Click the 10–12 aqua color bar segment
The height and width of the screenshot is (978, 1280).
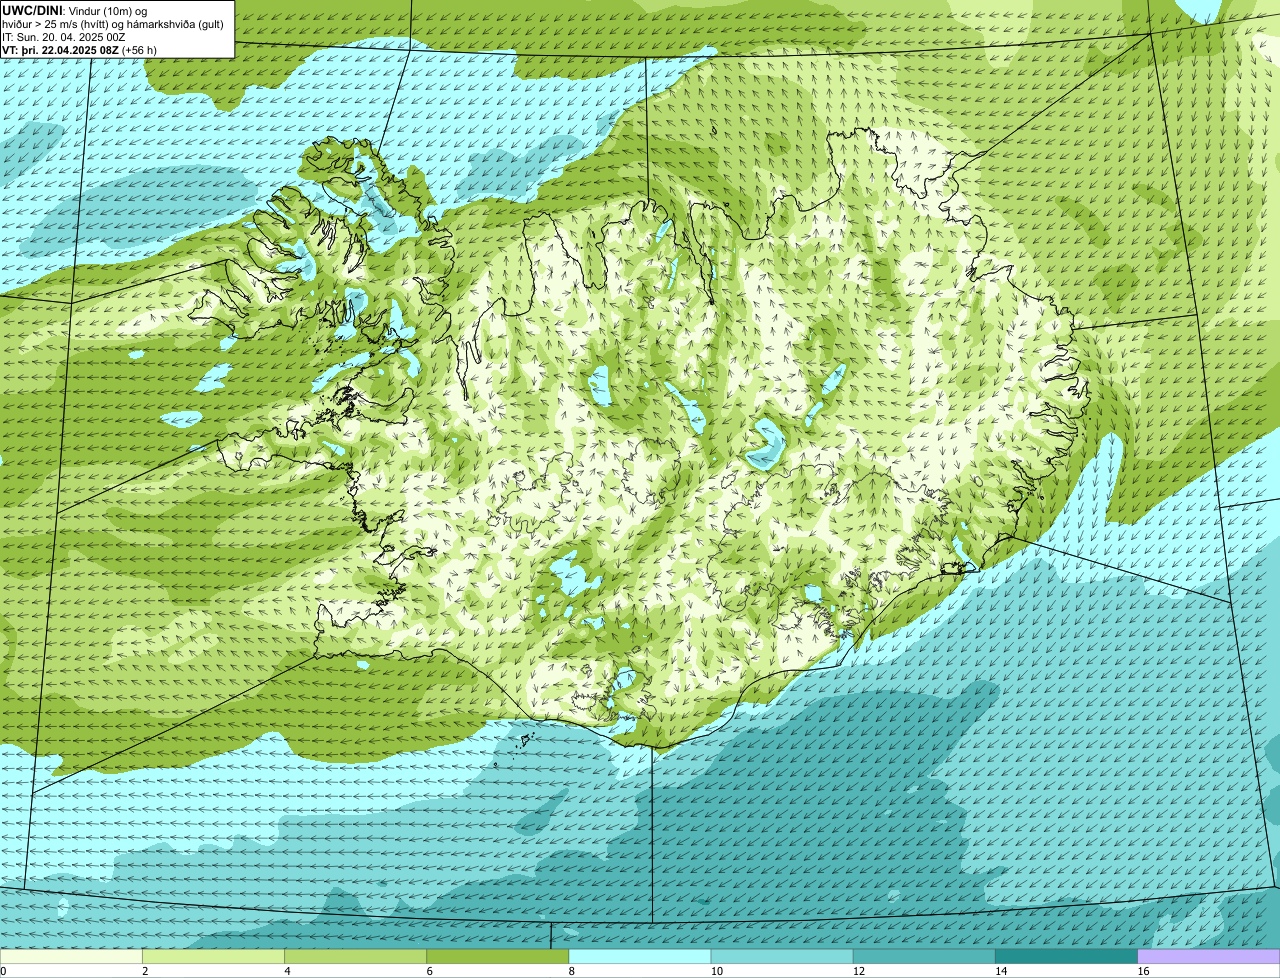click(x=782, y=956)
